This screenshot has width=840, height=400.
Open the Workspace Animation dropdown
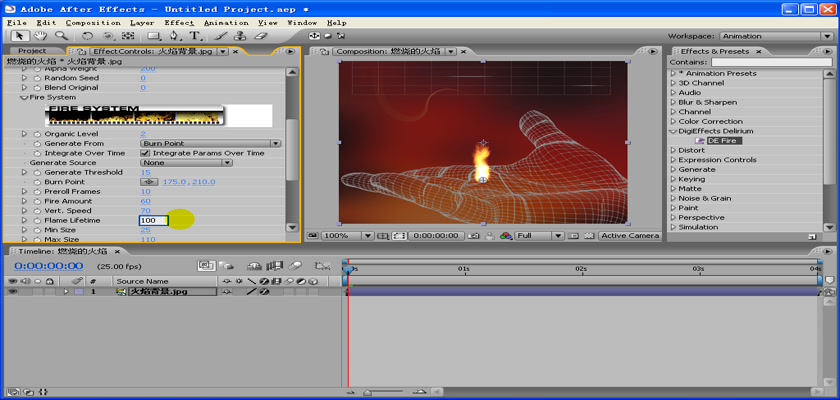pyautogui.click(x=776, y=36)
